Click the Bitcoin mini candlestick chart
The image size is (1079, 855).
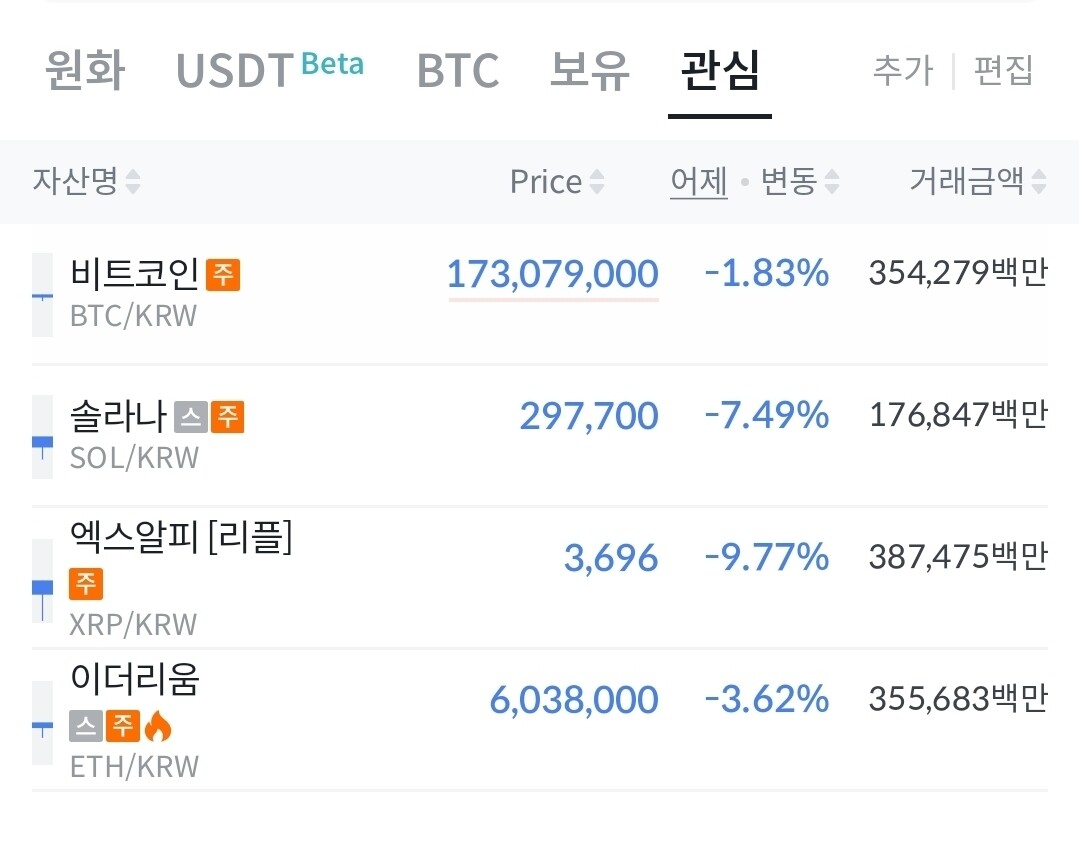point(42,295)
